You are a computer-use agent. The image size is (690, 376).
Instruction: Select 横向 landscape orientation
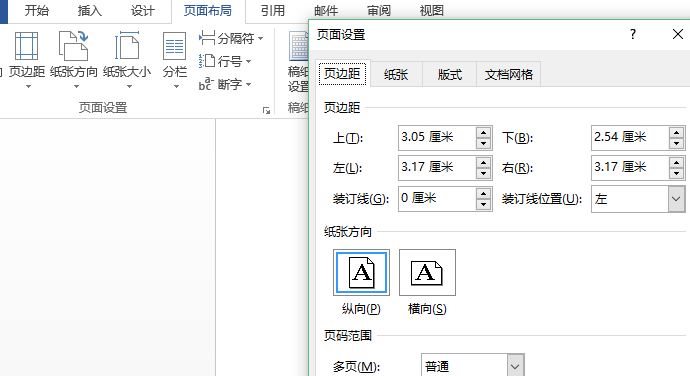pyautogui.click(x=427, y=272)
